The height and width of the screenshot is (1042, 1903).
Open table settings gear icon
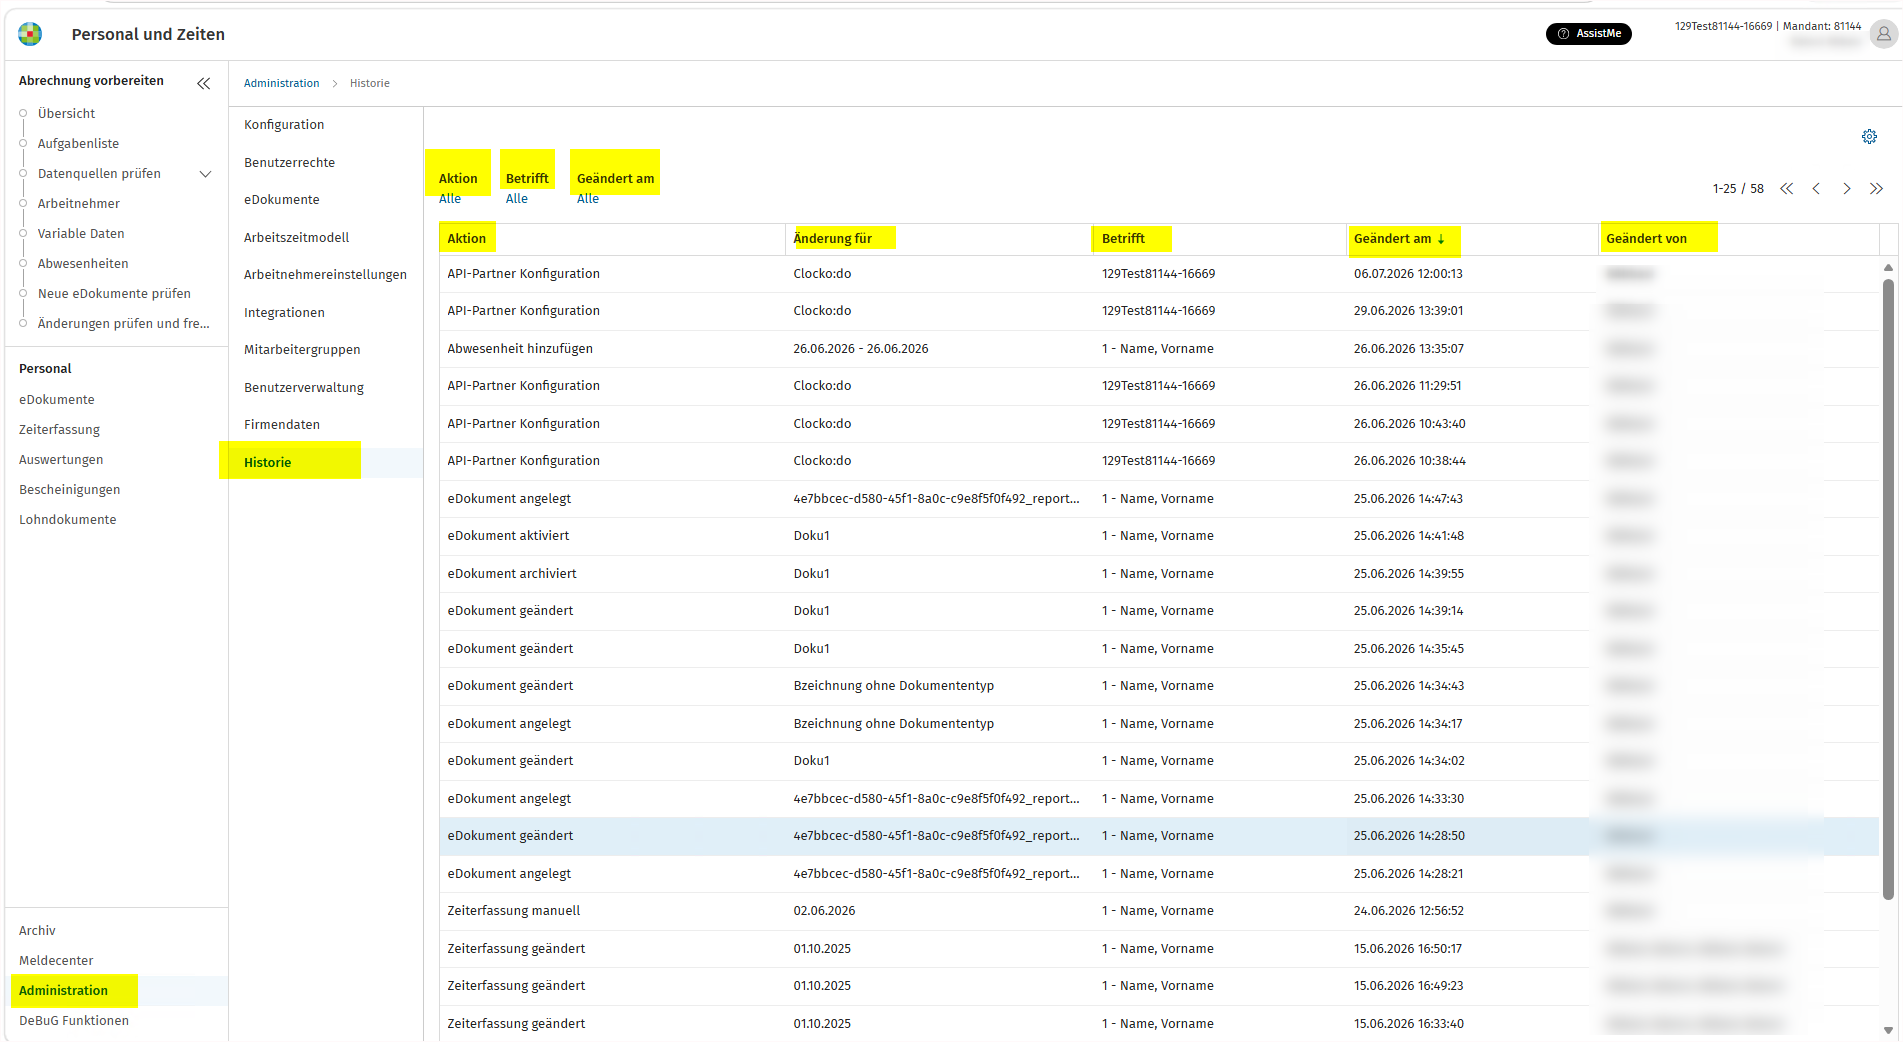click(1869, 137)
